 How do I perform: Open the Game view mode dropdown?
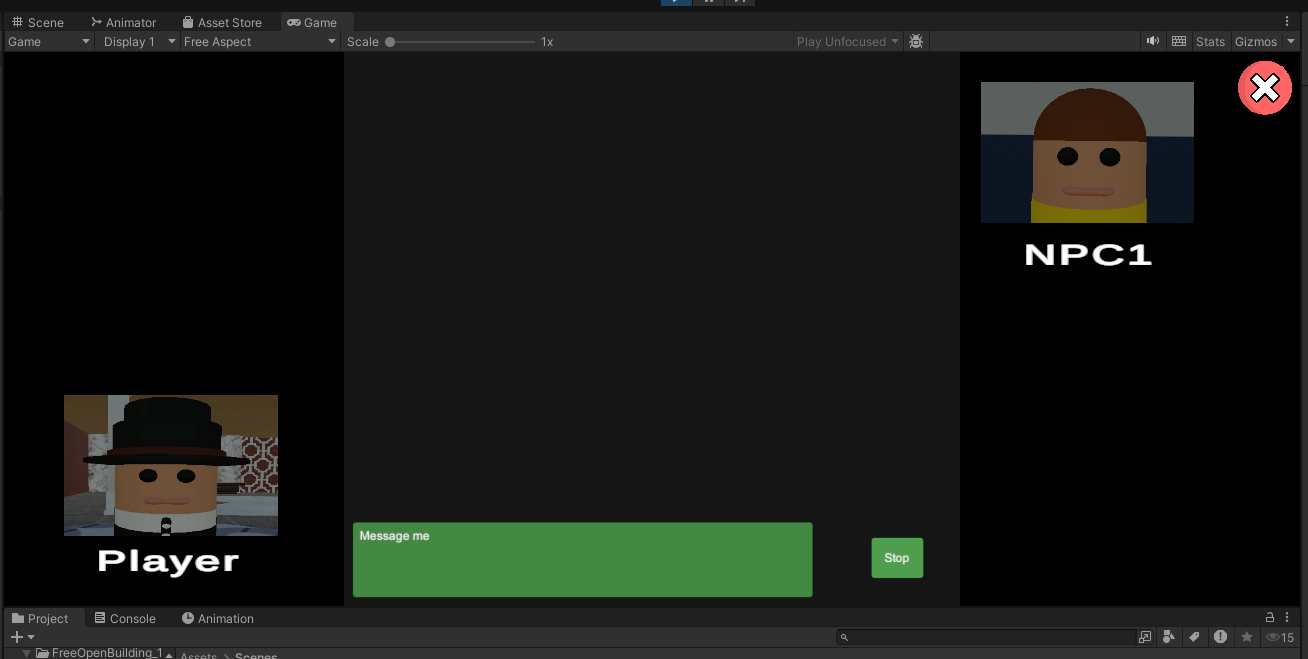pos(49,41)
